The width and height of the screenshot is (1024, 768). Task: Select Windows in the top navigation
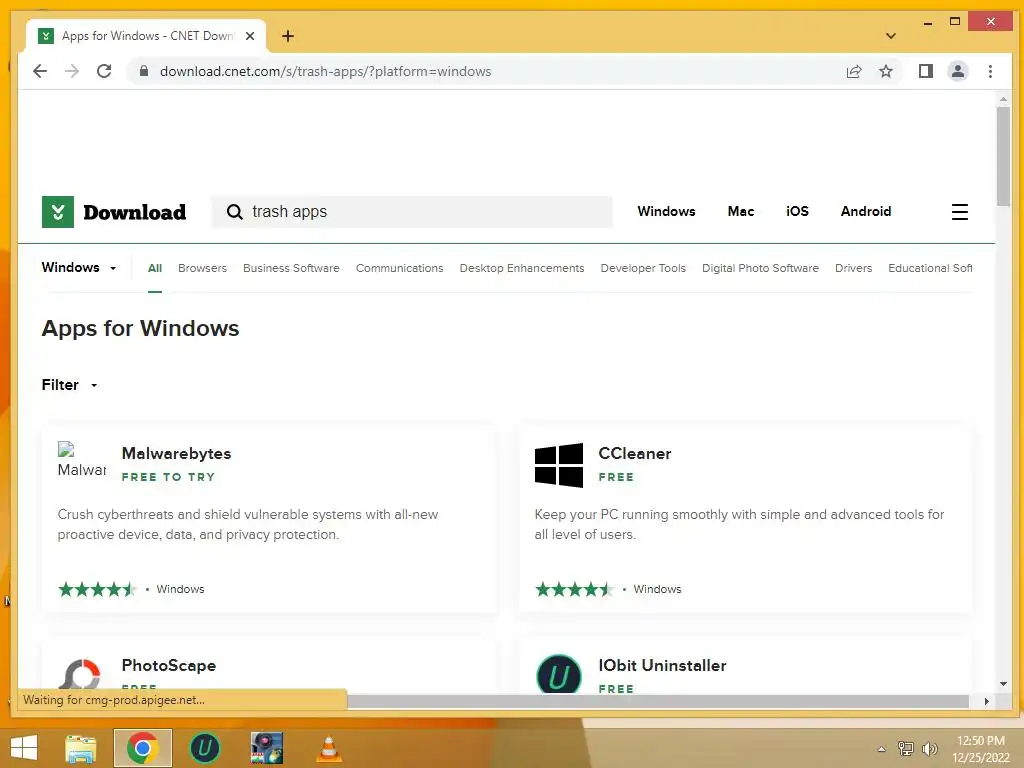(x=666, y=212)
